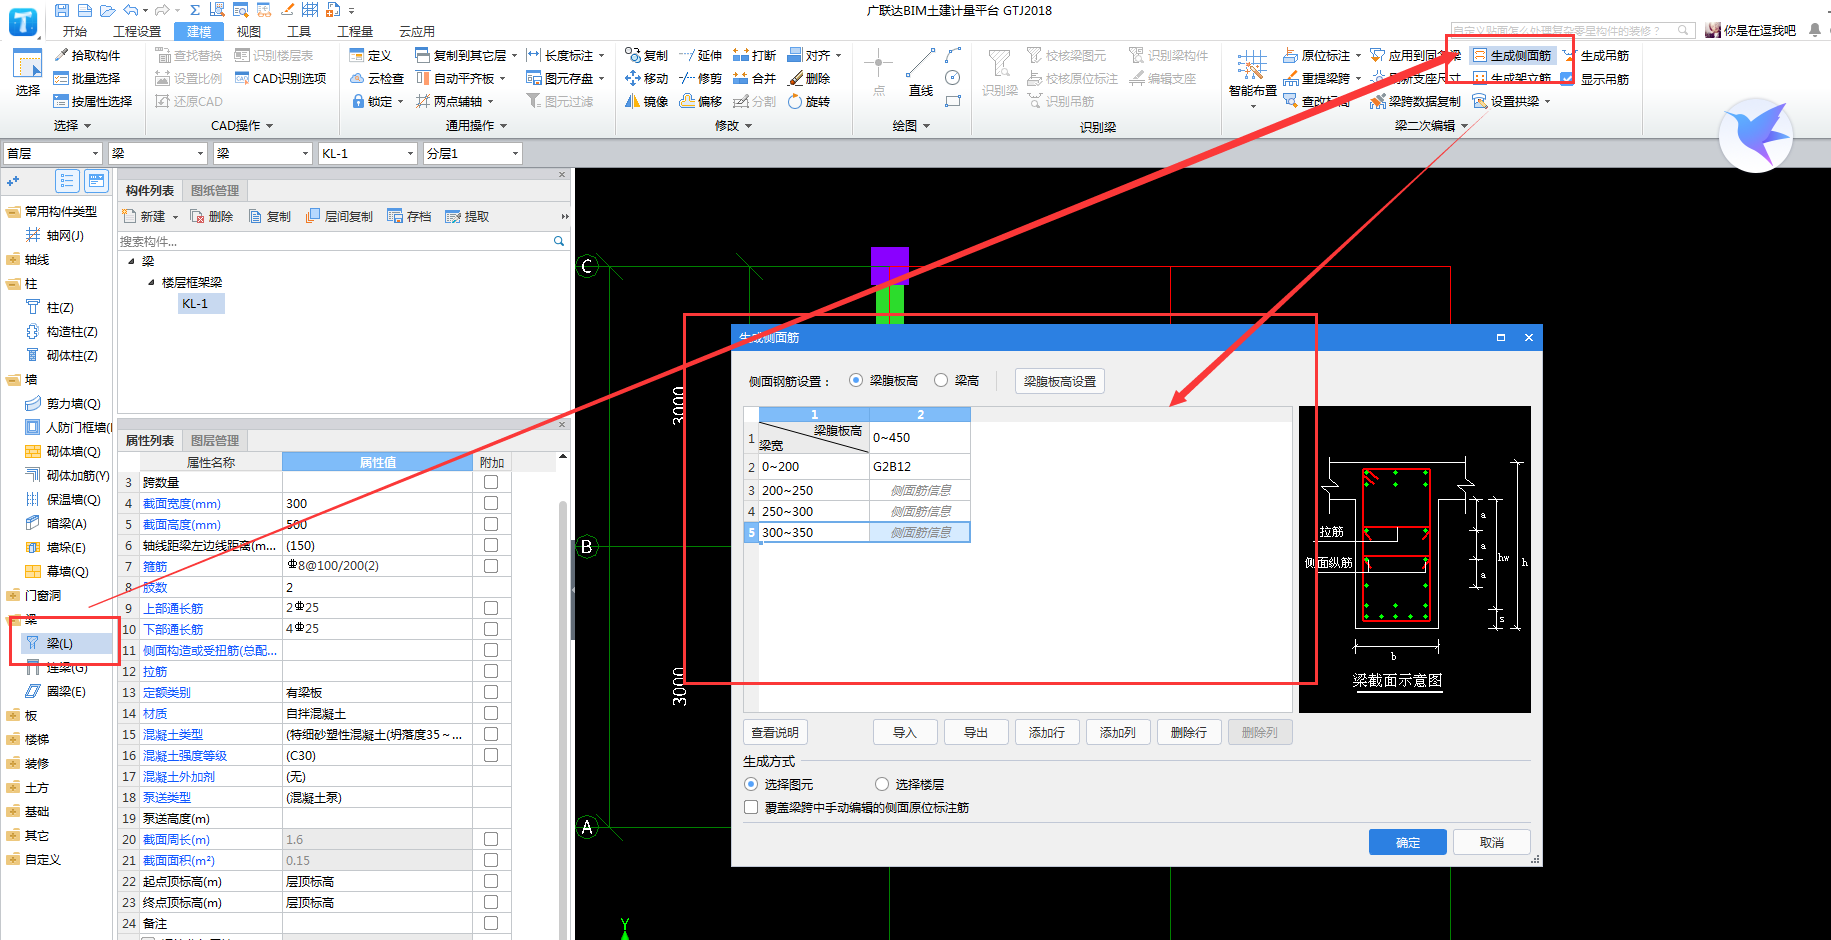
Task: Click the 删除 delete tool in the 修改 group
Action: click(809, 78)
